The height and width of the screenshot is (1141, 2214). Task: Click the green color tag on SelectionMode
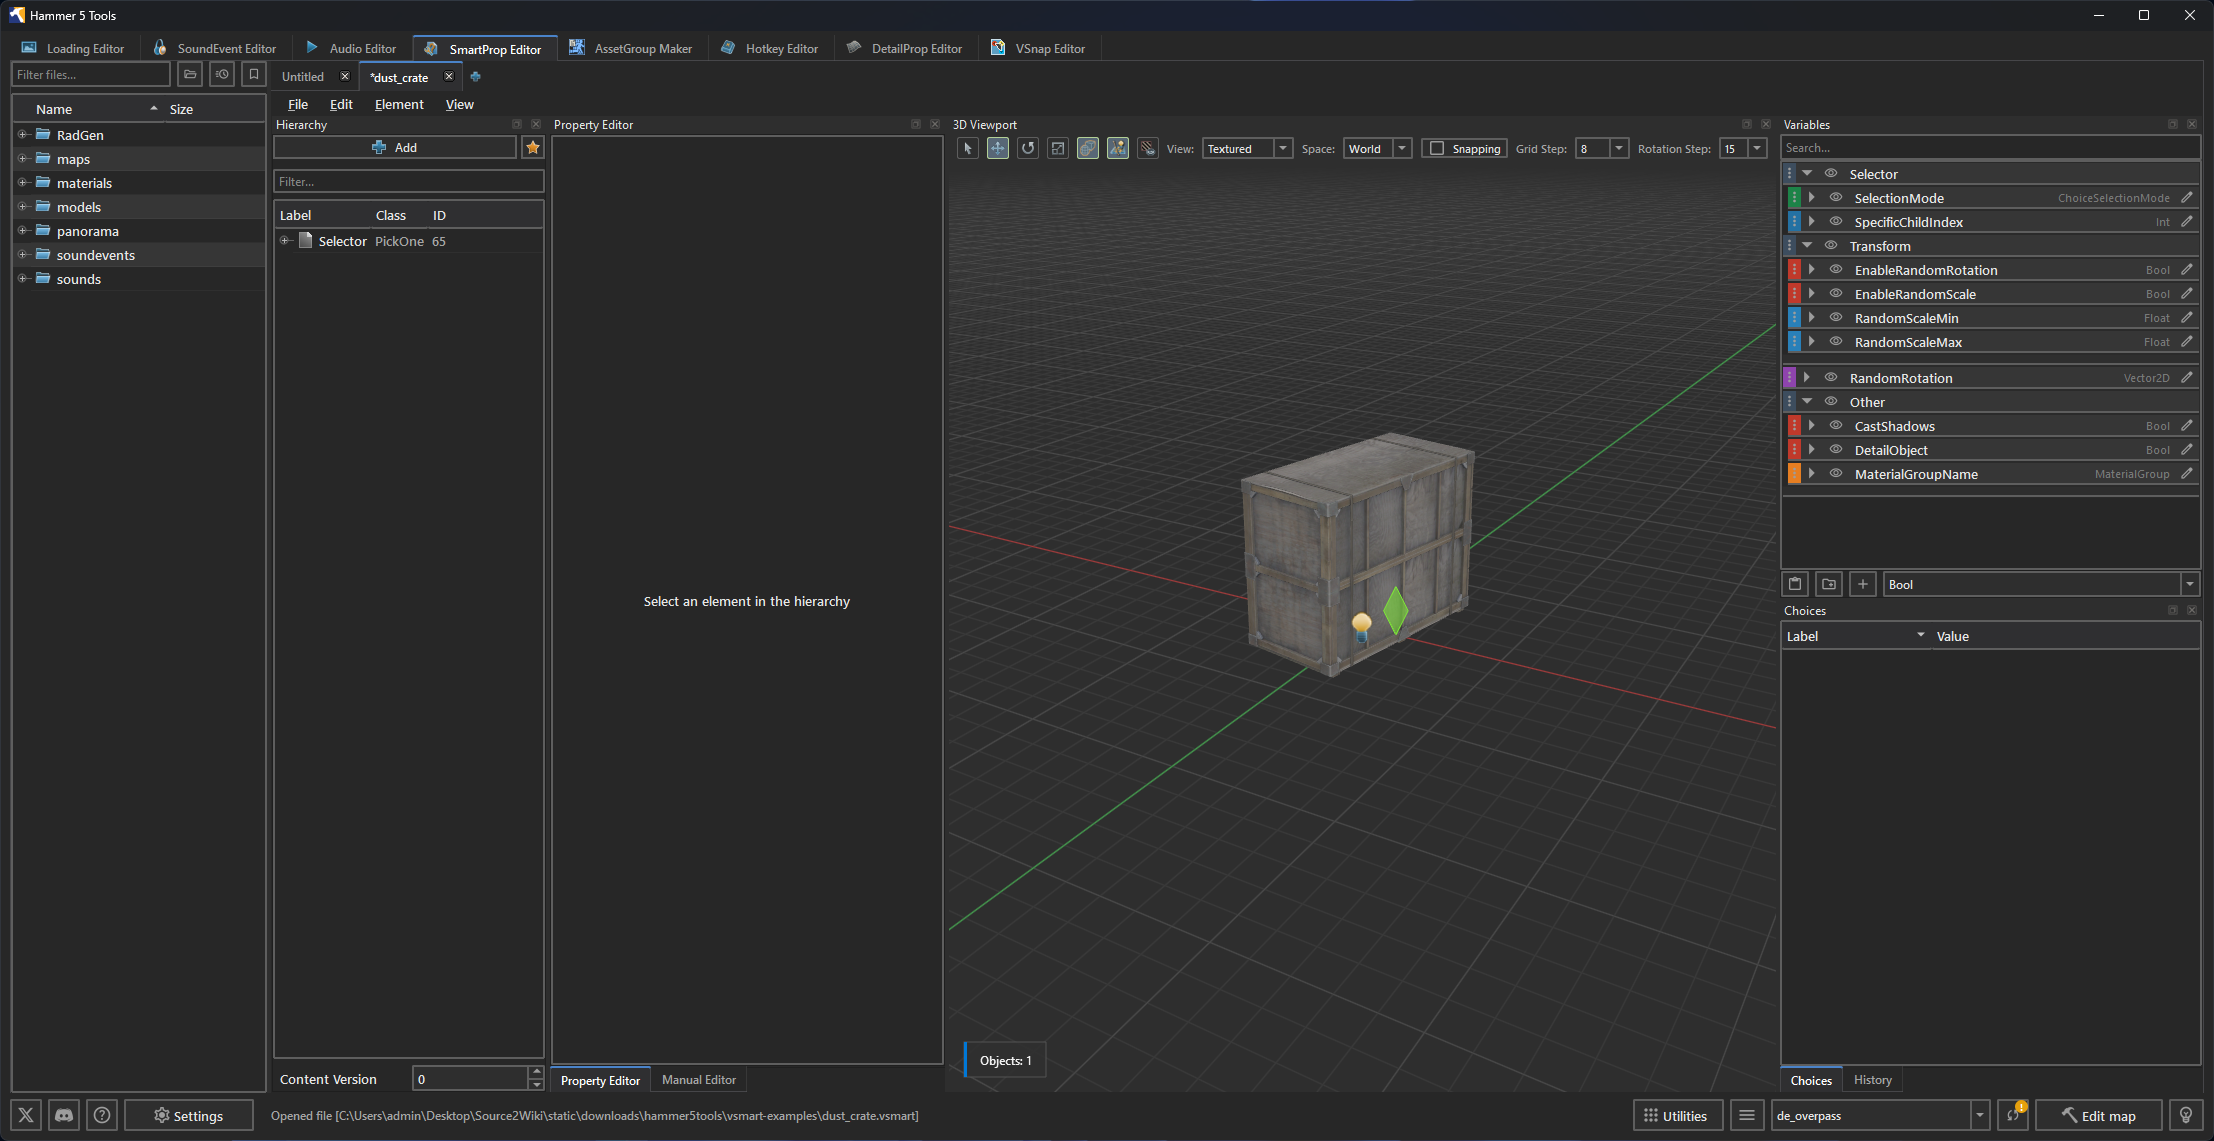tap(1794, 198)
